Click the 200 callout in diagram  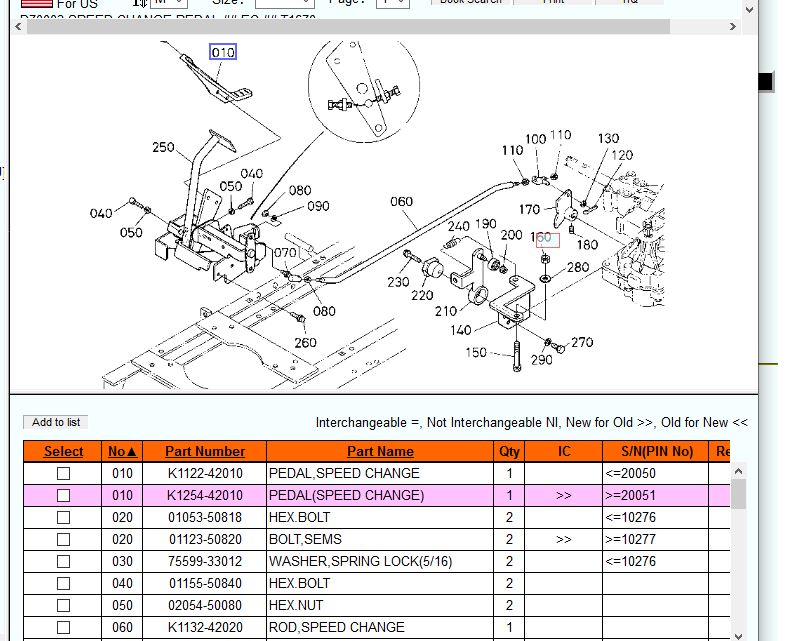(511, 235)
